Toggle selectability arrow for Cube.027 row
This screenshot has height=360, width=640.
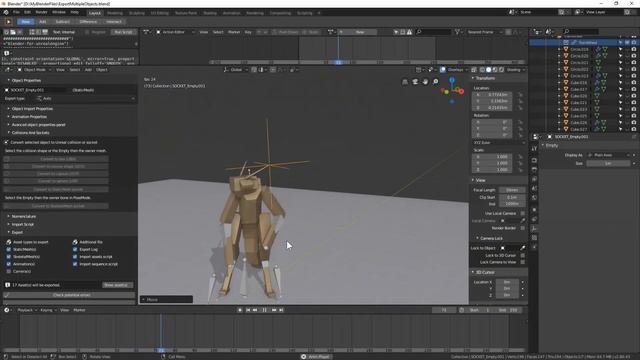click(621, 129)
